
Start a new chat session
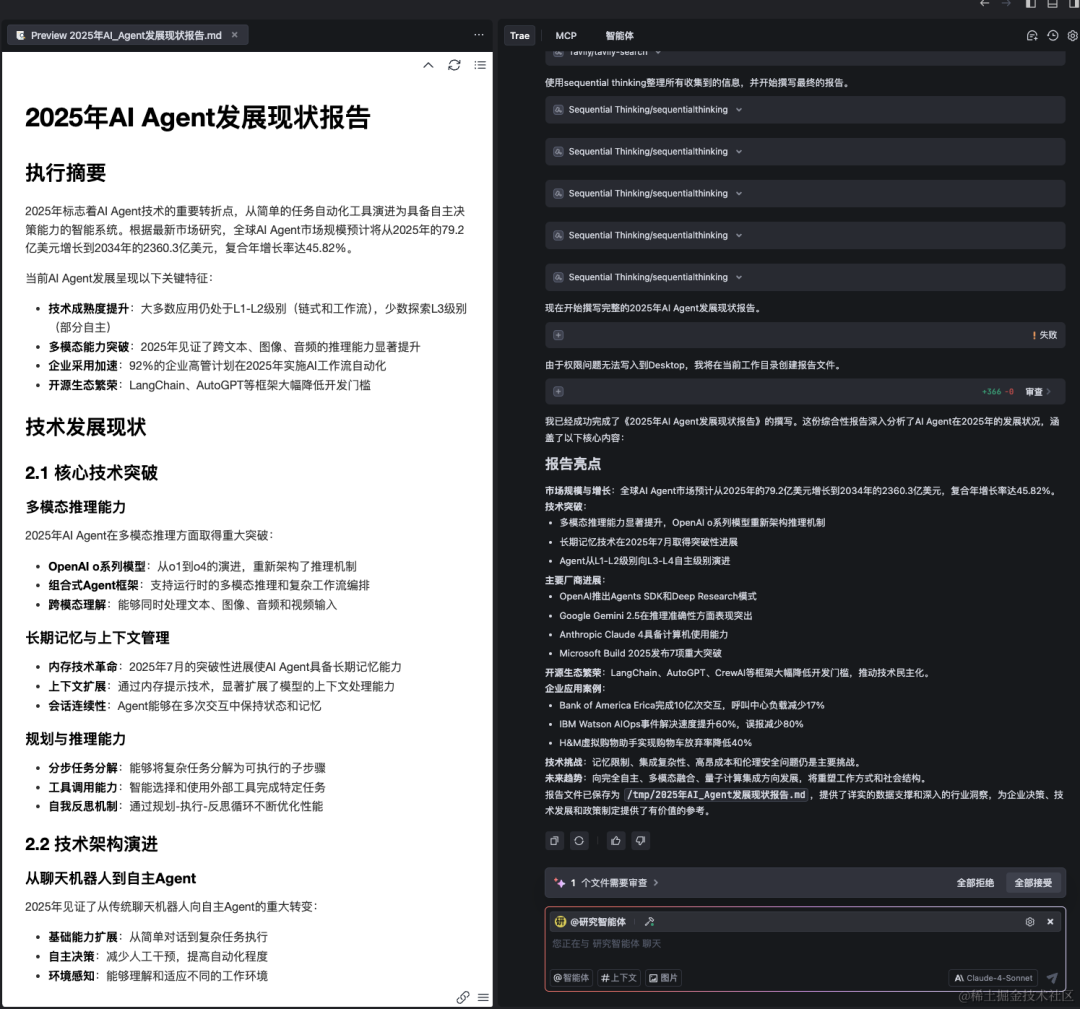[1032, 36]
